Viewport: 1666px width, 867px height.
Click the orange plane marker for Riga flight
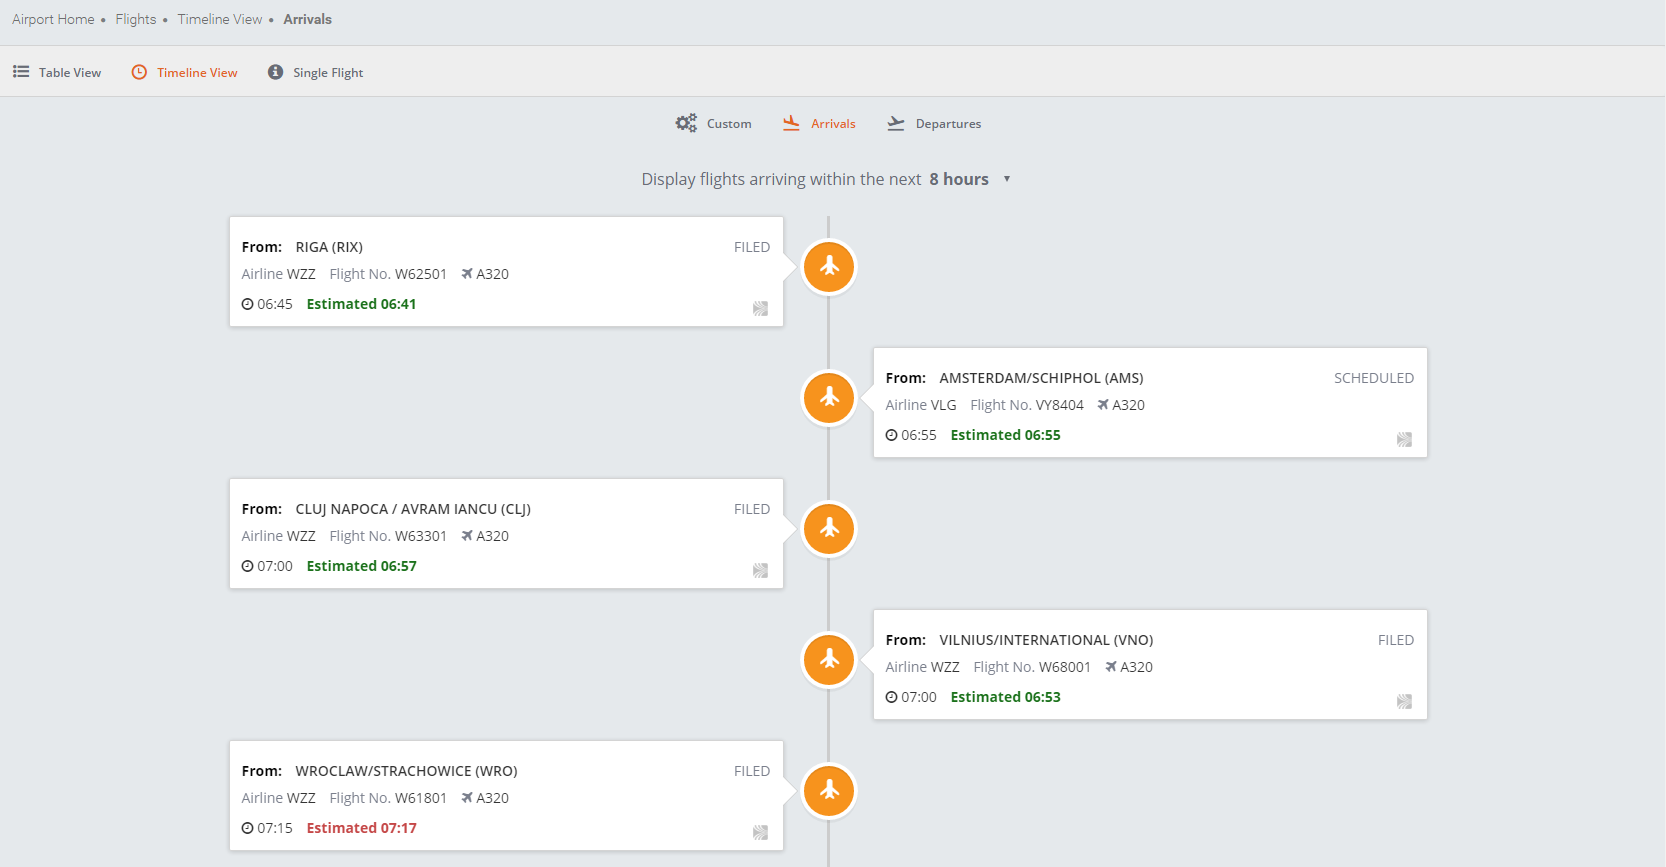point(829,267)
